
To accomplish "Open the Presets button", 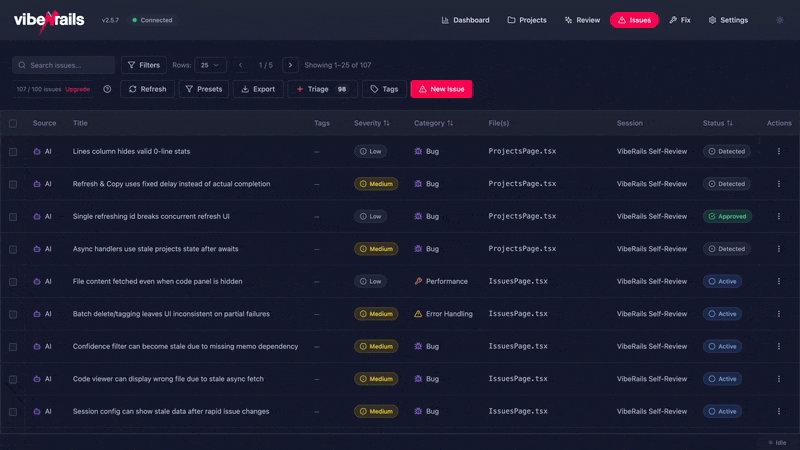I will coord(204,89).
